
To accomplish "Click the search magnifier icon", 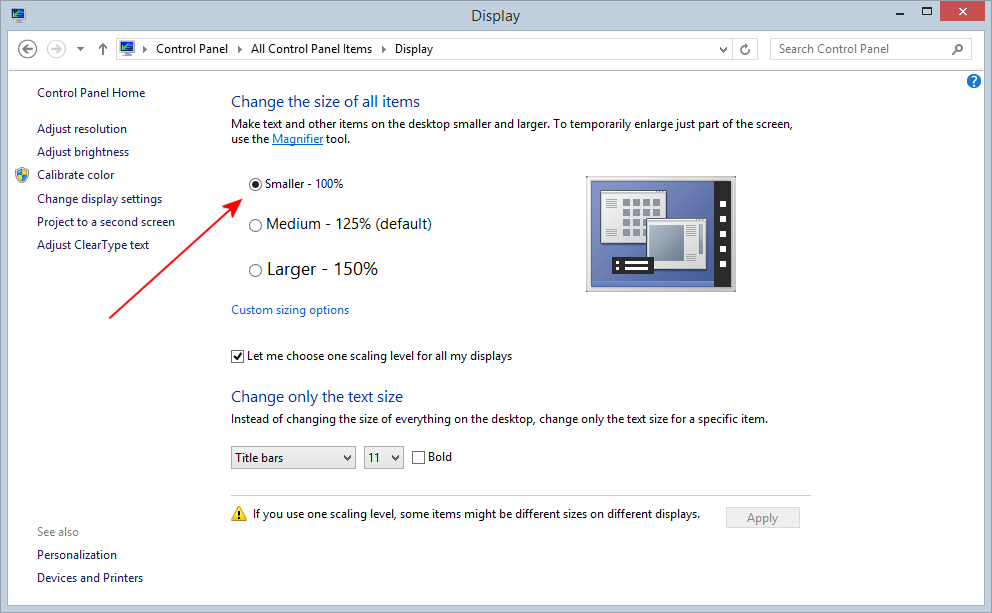I will 957,49.
